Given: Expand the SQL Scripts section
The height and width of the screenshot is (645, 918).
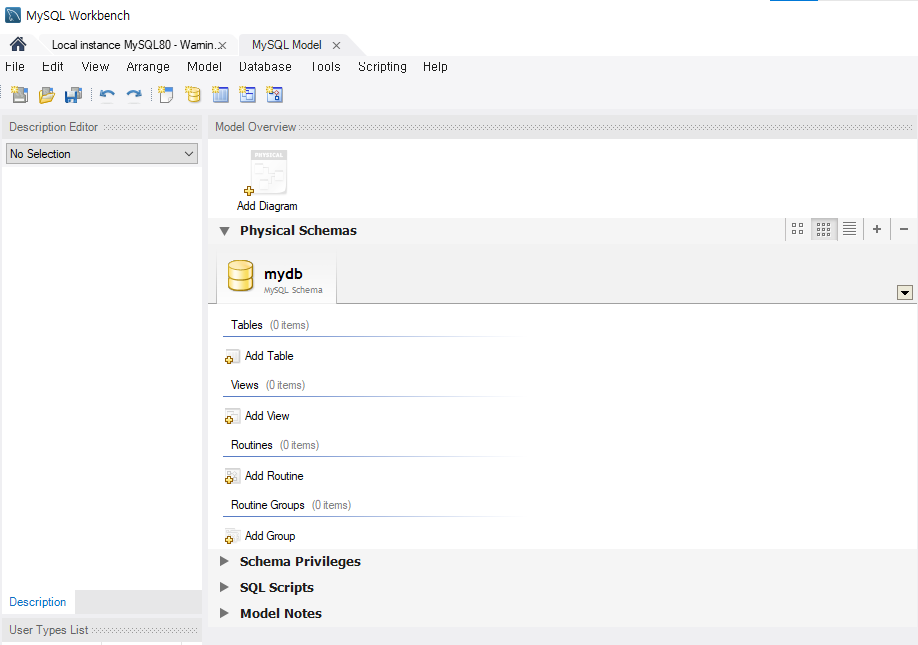Looking at the screenshot, I should [x=224, y=587].
